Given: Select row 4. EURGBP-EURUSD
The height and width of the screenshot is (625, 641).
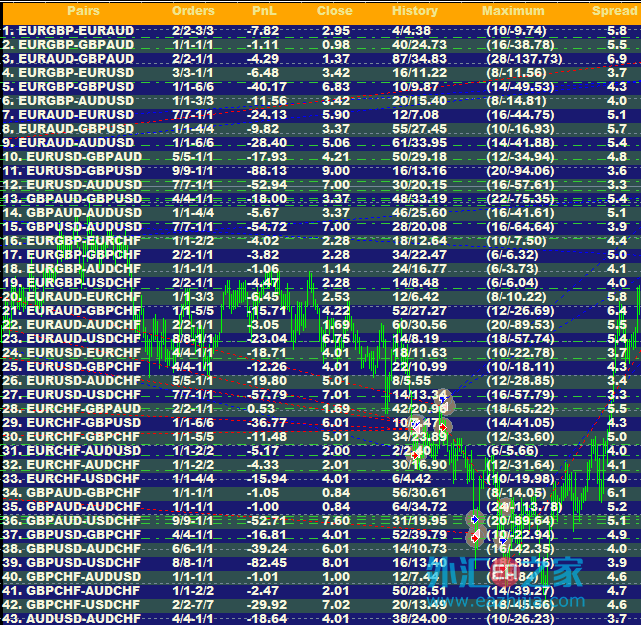Looking at the screenshot, I should (x=322, y=73).
